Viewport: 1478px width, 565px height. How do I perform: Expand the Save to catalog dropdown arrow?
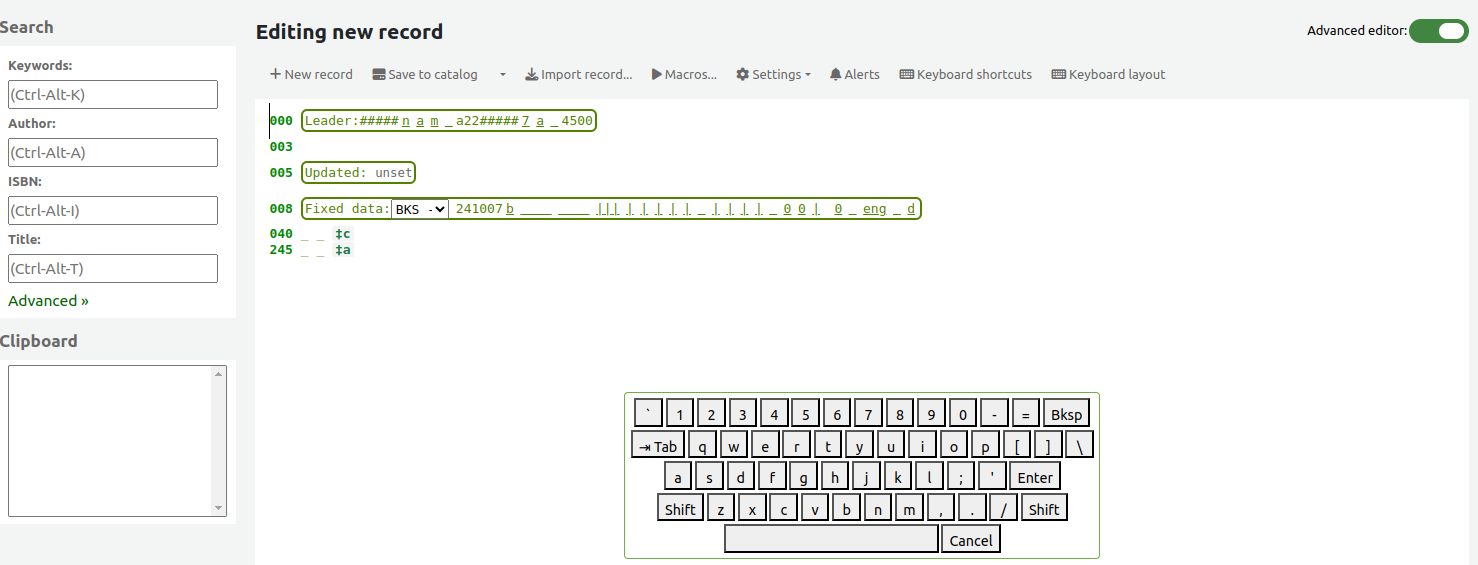click(x=503, y=74)
